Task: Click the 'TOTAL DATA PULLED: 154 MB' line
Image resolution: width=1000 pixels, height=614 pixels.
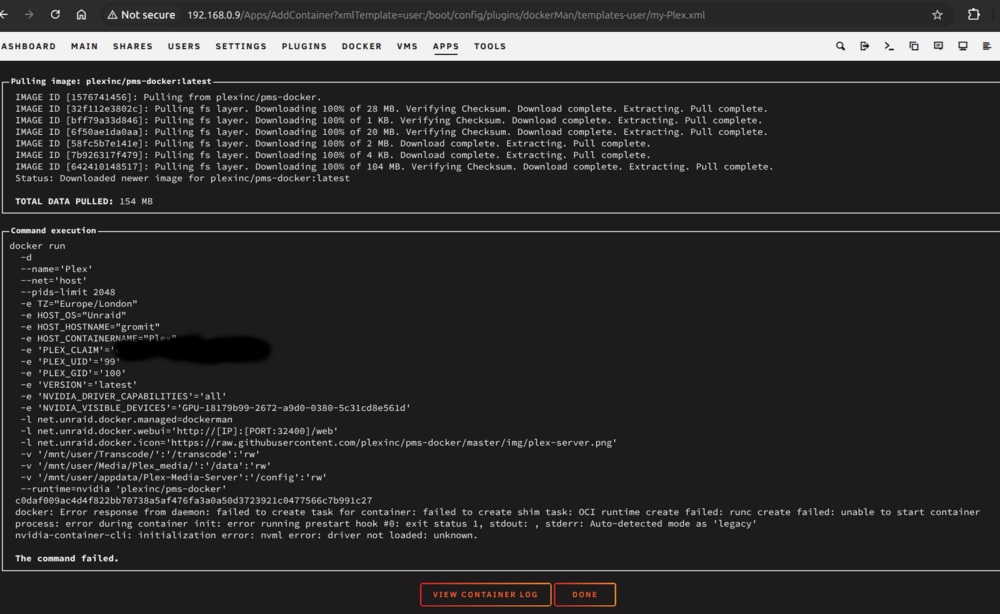Action: [84, 201]
